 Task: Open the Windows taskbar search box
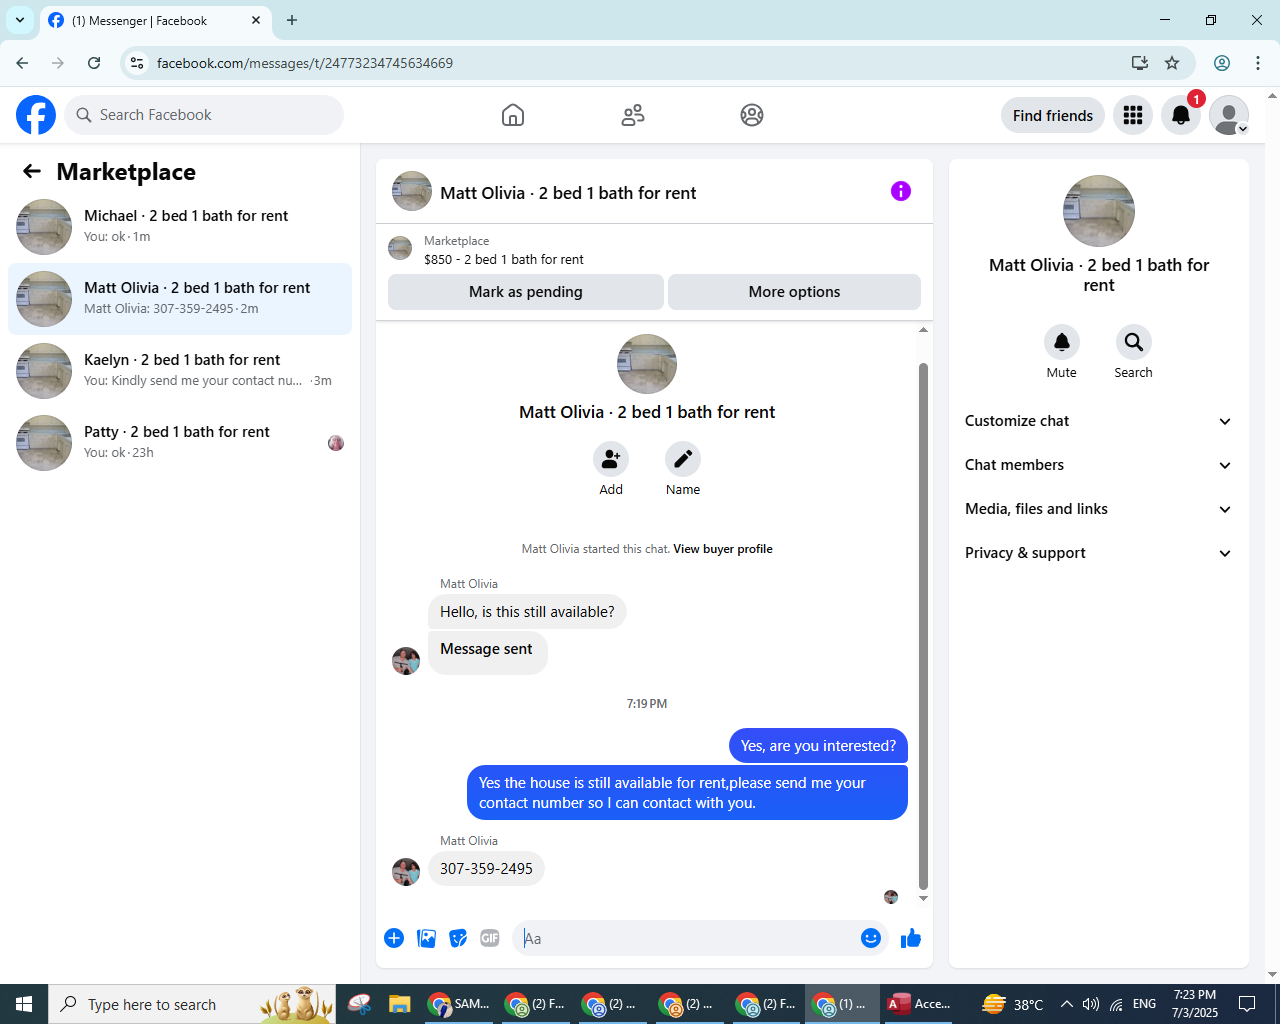pos(190,1004)
